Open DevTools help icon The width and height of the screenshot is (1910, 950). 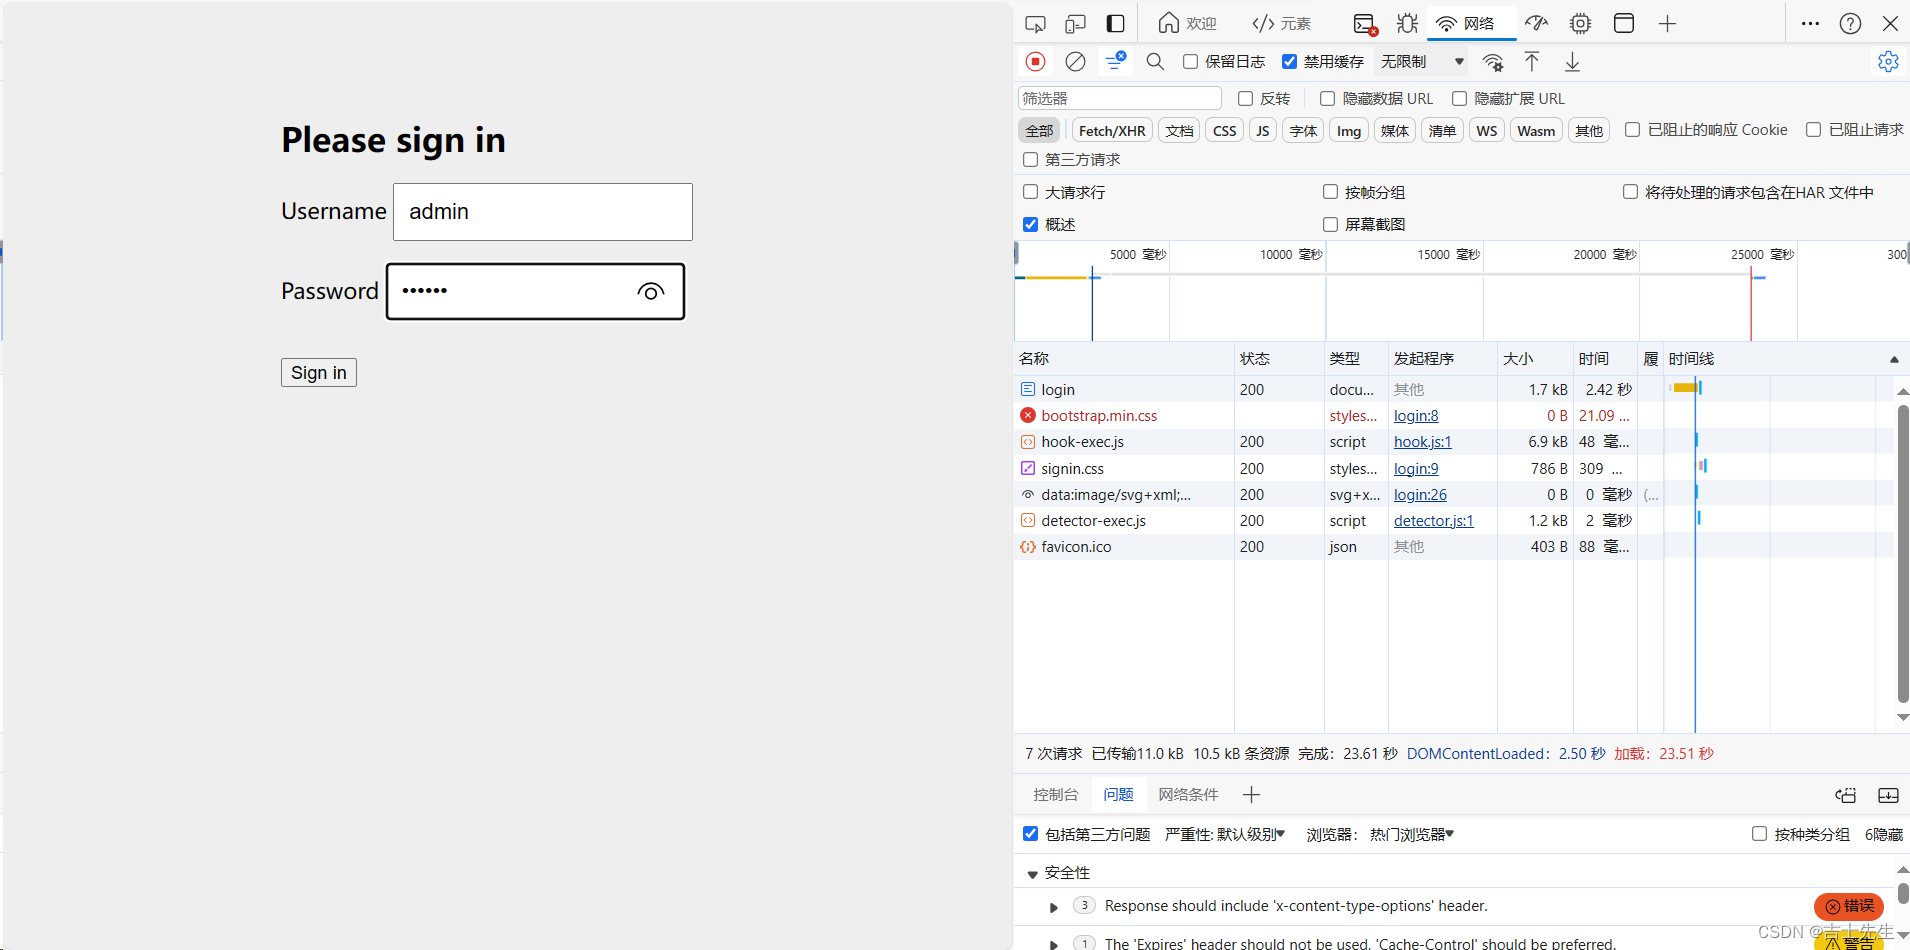[1851, 23]
